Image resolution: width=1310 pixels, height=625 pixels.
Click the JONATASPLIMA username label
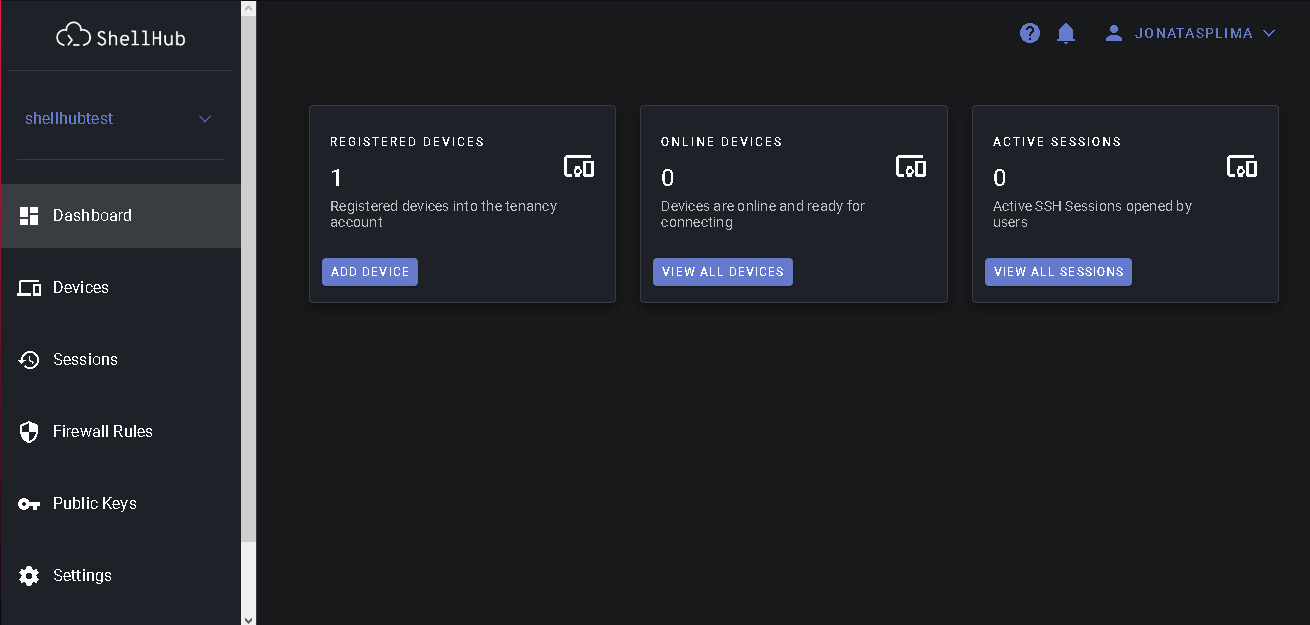1193,33
